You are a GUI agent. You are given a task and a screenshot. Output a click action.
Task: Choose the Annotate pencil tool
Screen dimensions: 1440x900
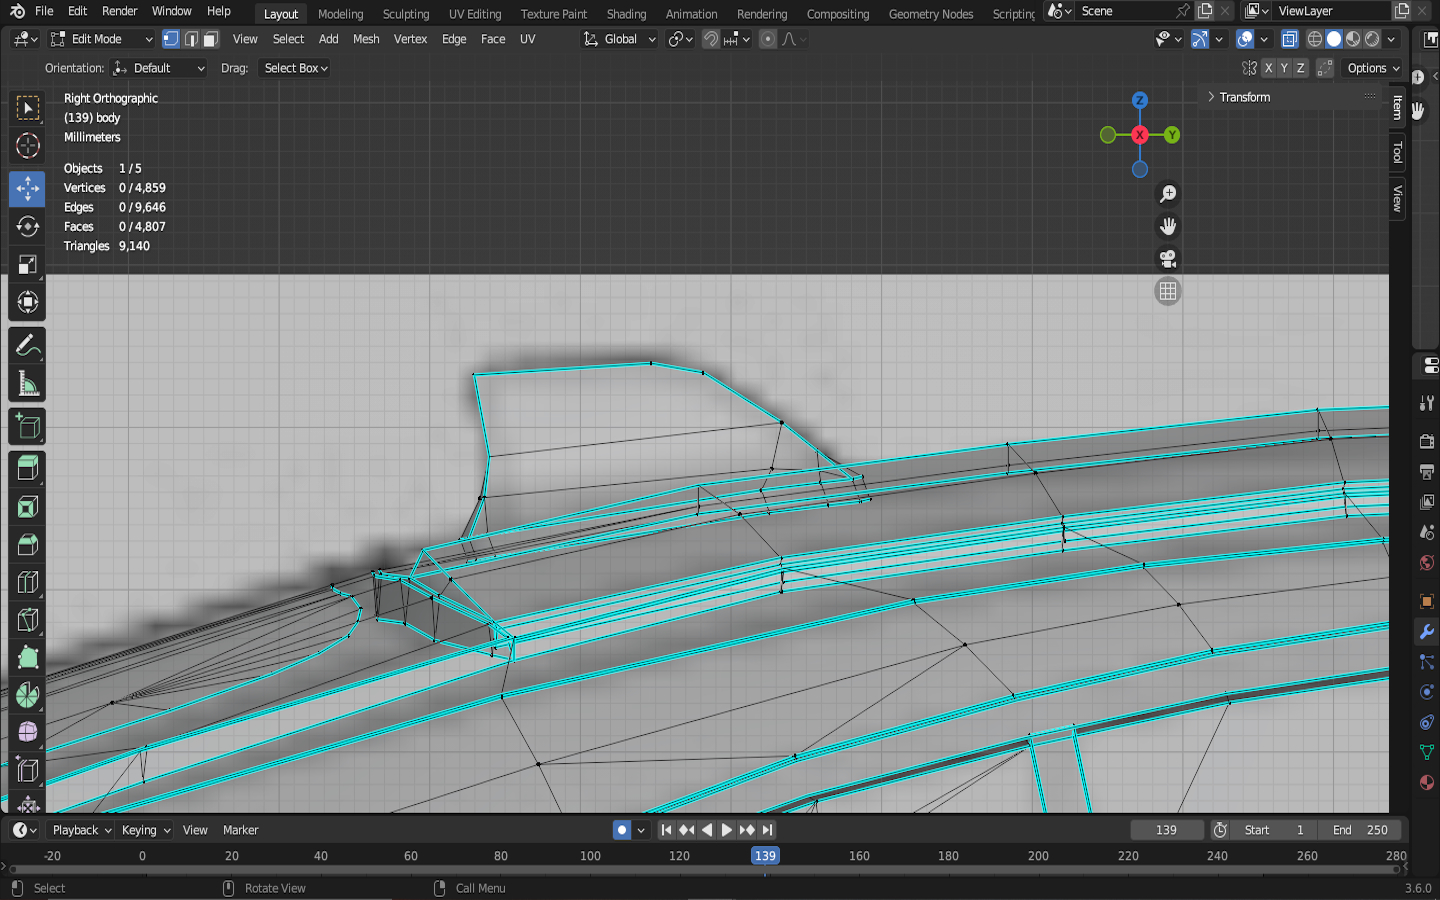point(27,346)
